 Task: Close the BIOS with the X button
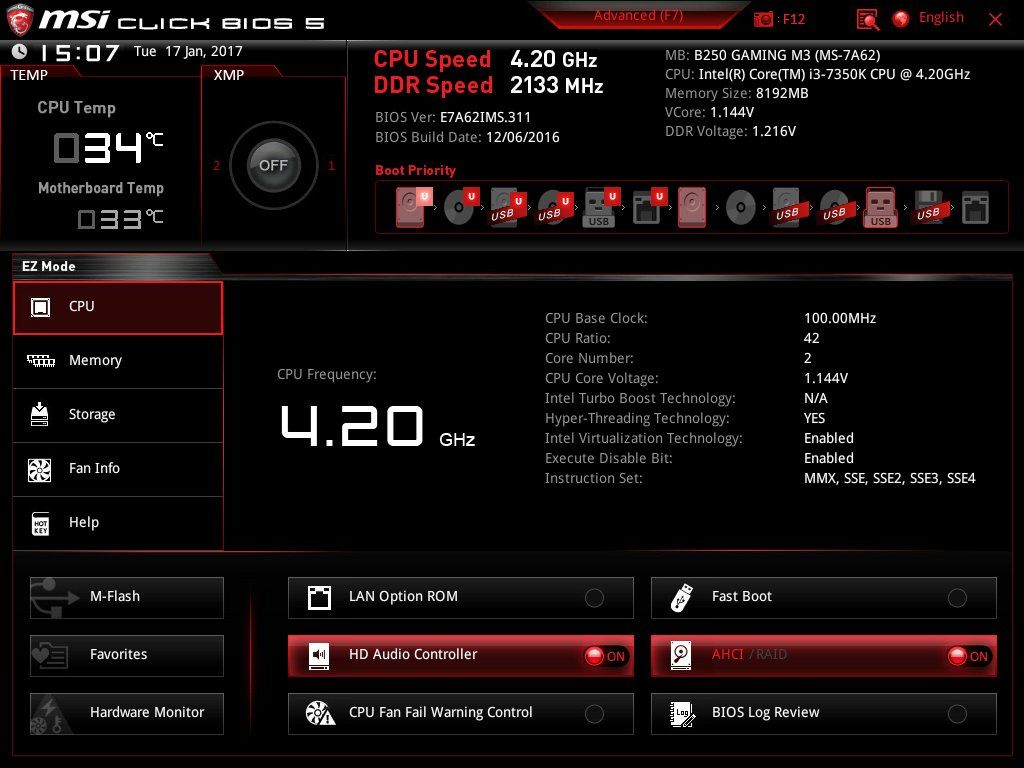[x=995, y=20]
